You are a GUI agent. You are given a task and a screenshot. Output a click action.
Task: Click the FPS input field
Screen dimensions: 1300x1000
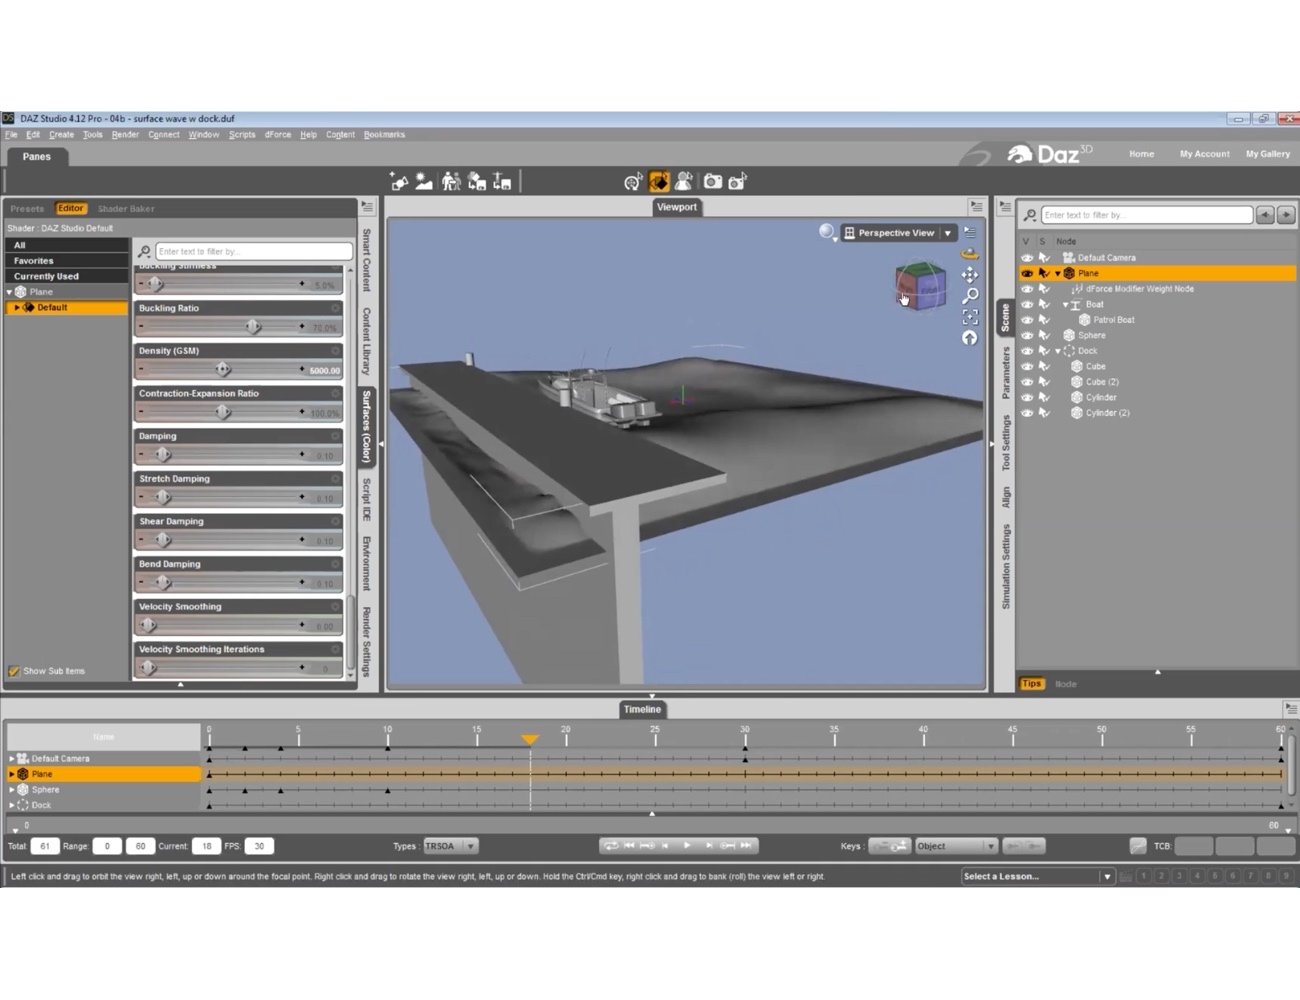pyautogui.click(x=259, y=846)
